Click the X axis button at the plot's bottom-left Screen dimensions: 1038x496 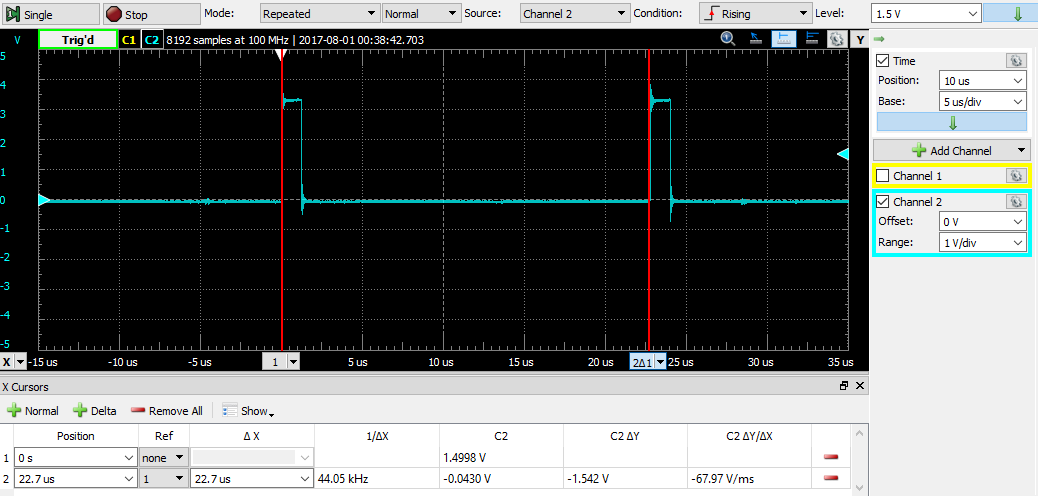[x=7, y=362]
